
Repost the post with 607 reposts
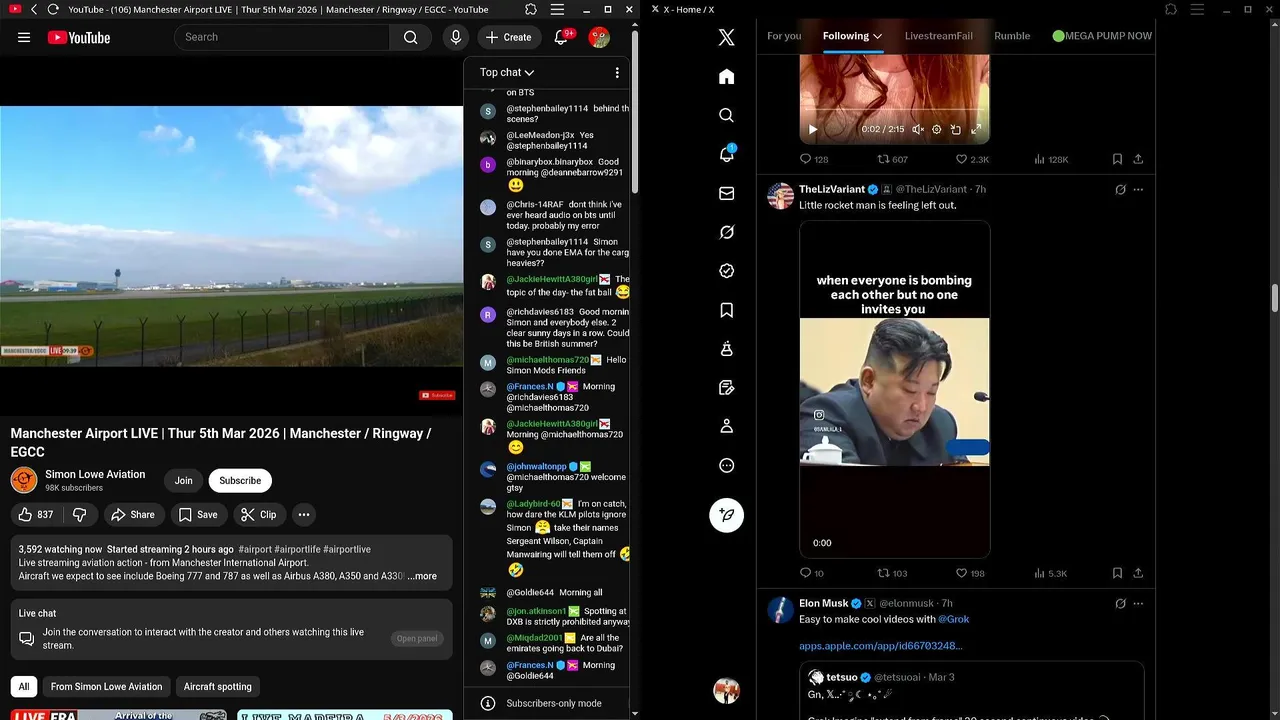[x=892, y=159]
